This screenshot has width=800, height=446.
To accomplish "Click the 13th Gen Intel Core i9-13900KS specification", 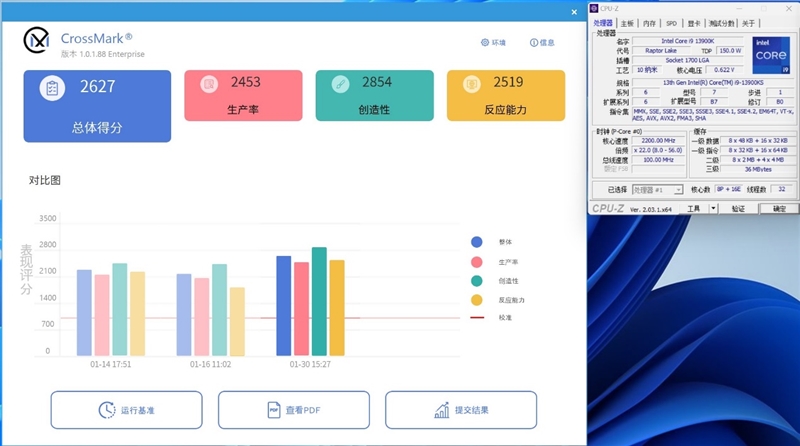I will (x=713, y=82).
